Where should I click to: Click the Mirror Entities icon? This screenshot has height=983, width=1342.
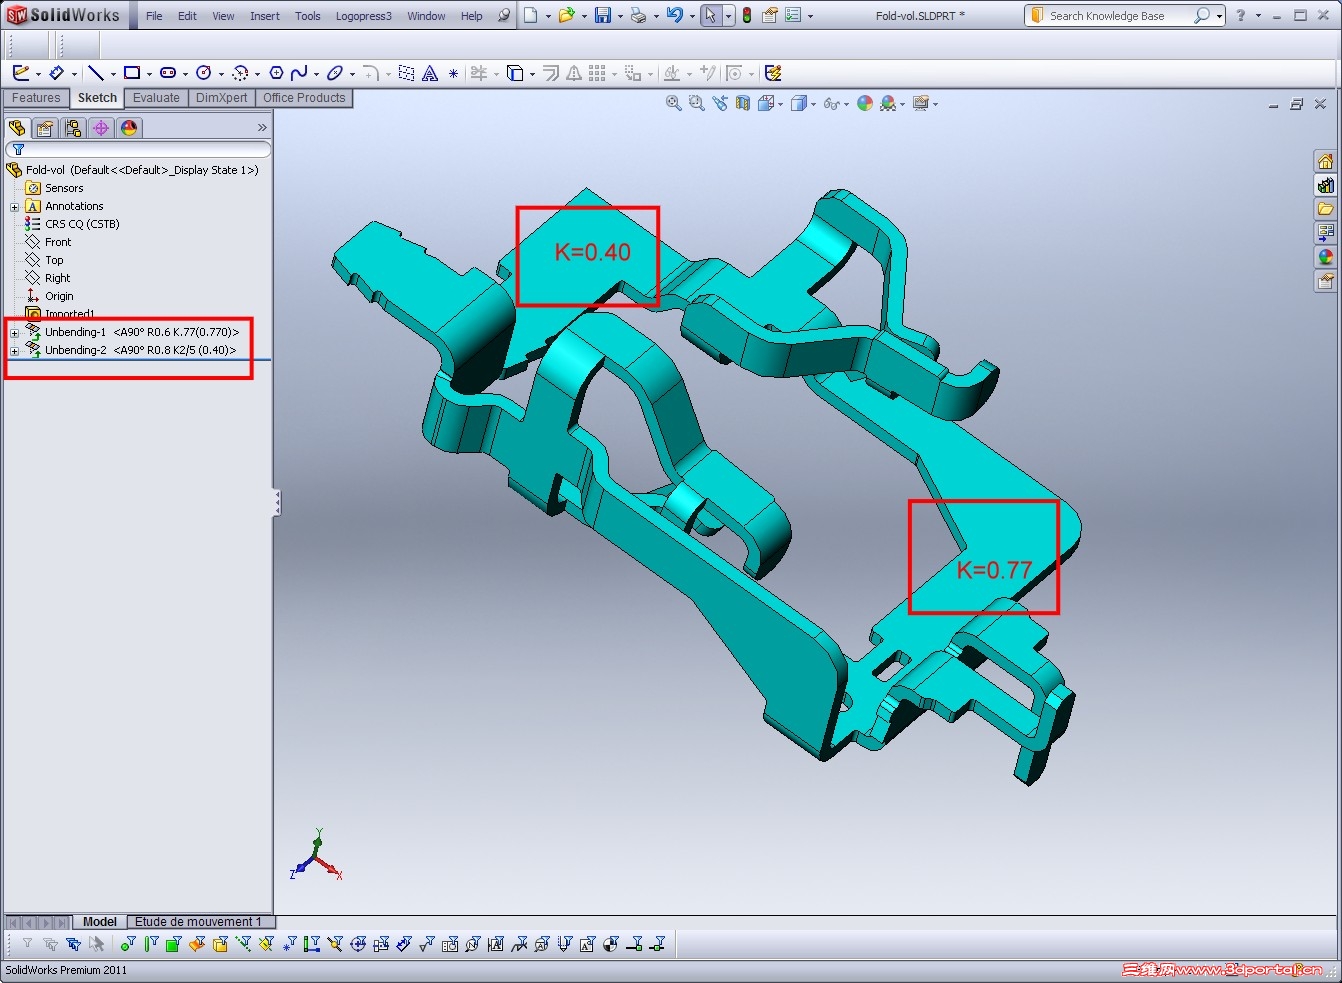tap(574, 73)
